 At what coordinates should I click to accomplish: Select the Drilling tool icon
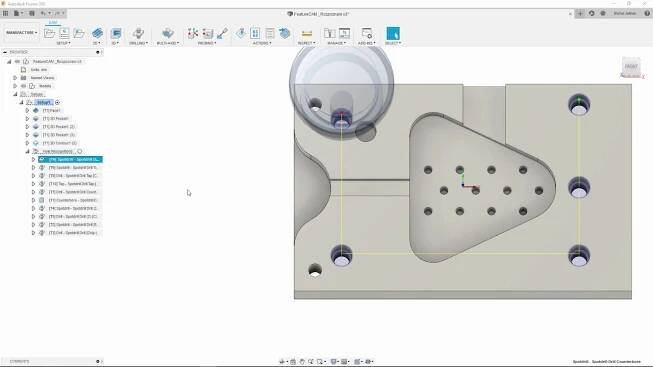138,33
